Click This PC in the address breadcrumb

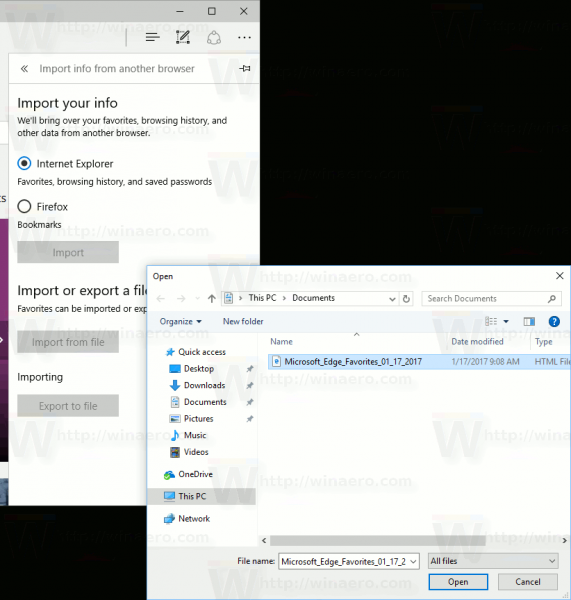[262, 298]
